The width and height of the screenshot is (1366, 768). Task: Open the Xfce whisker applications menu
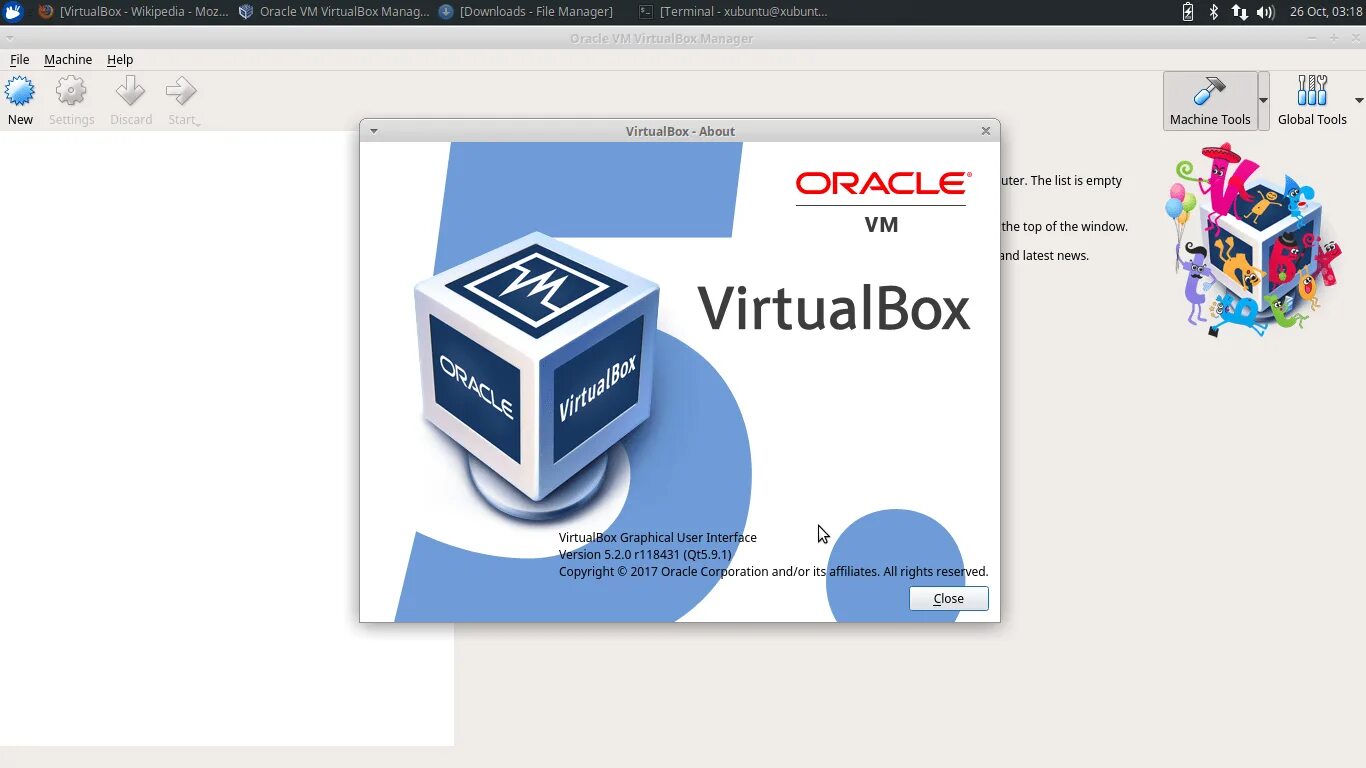(13, 12)
